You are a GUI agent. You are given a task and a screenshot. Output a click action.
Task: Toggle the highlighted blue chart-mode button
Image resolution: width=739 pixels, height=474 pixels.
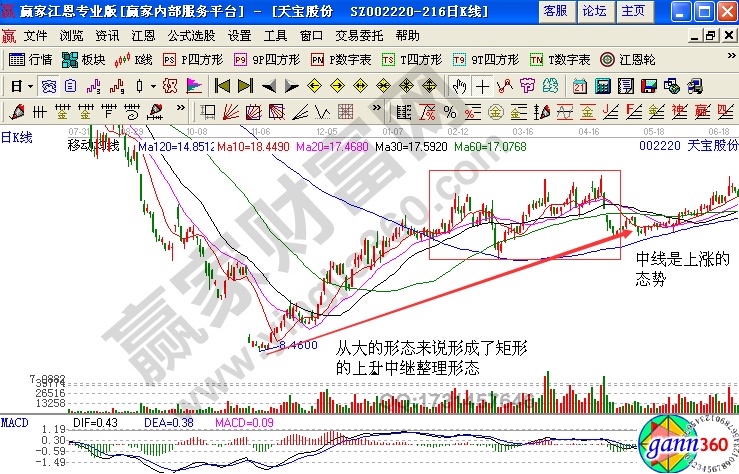(49, 85)
